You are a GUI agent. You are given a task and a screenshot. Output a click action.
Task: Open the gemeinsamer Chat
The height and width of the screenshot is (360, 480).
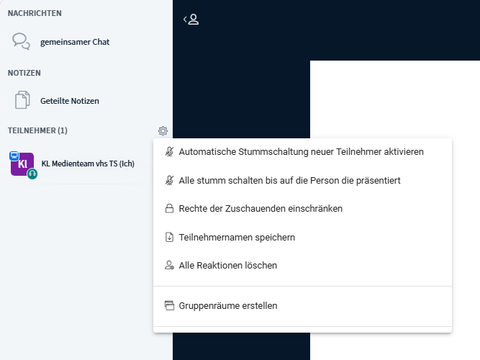pyautogui.click(x=75, y=42)
